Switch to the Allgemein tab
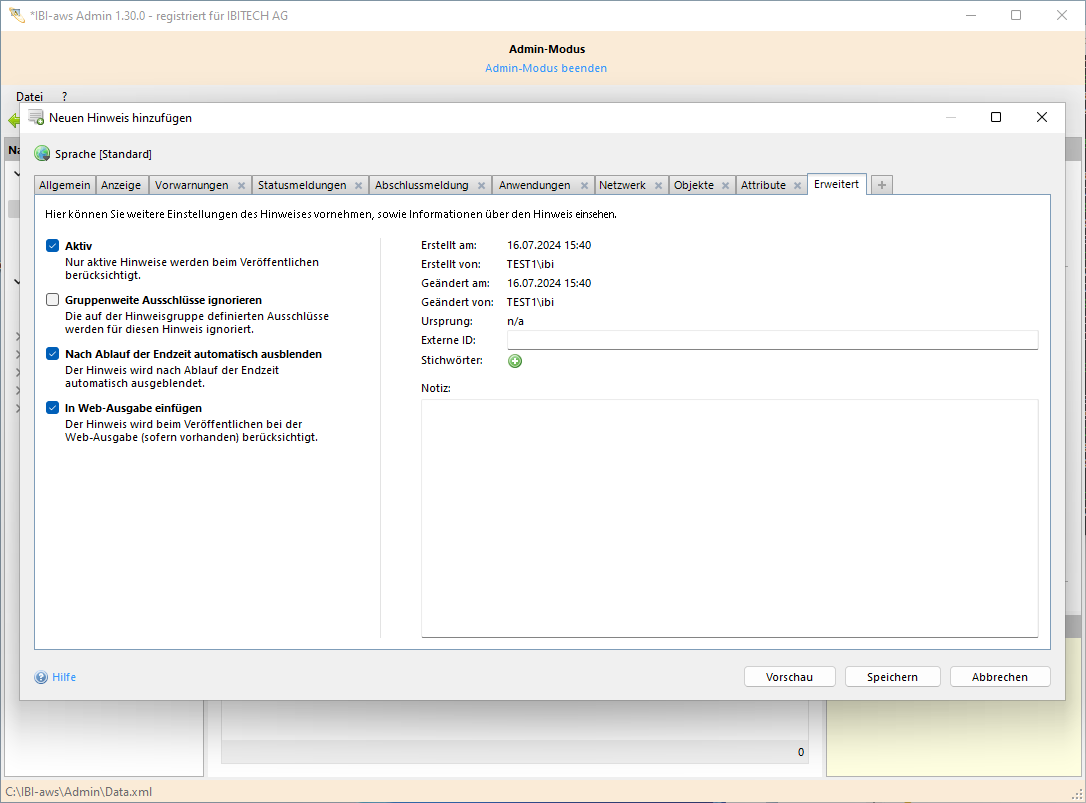This screenshot has height=803, width=1086. tap(65, 185)
